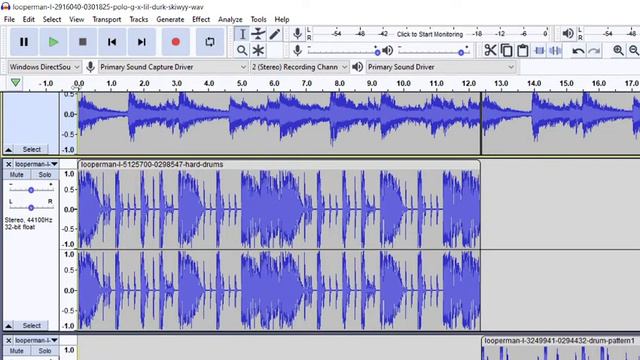
Task: Adjust the hard-drums track pan slider
Action: coord(31,208)
